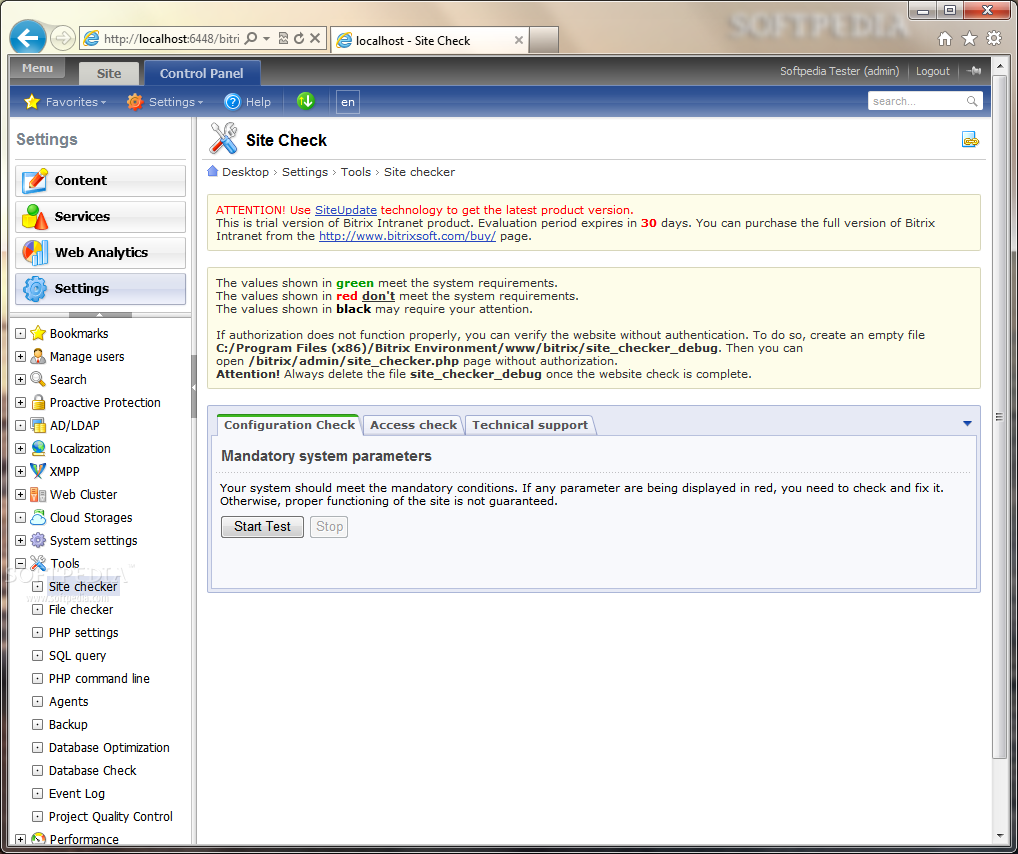
Task: Follow the SiteUpdate link
Action: (x=345, y=210)
